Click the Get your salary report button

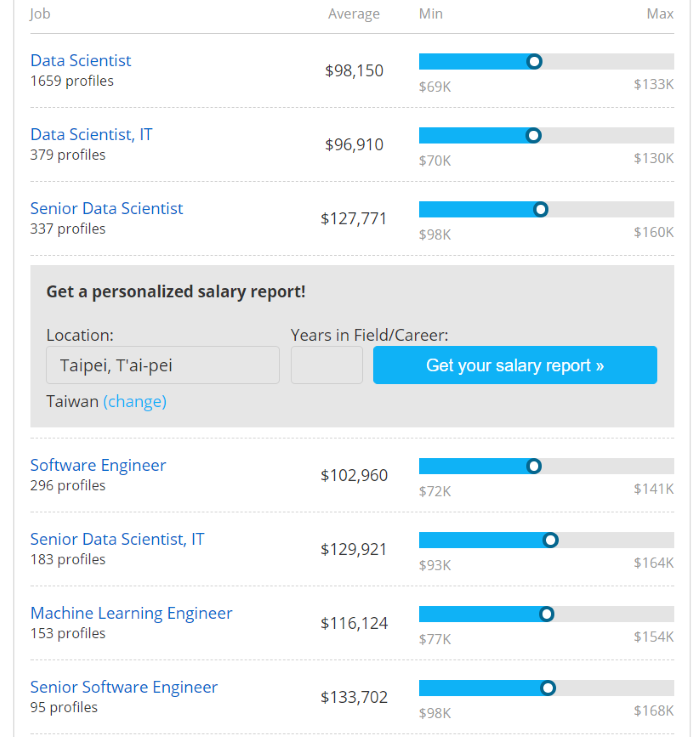coord(515,366)
